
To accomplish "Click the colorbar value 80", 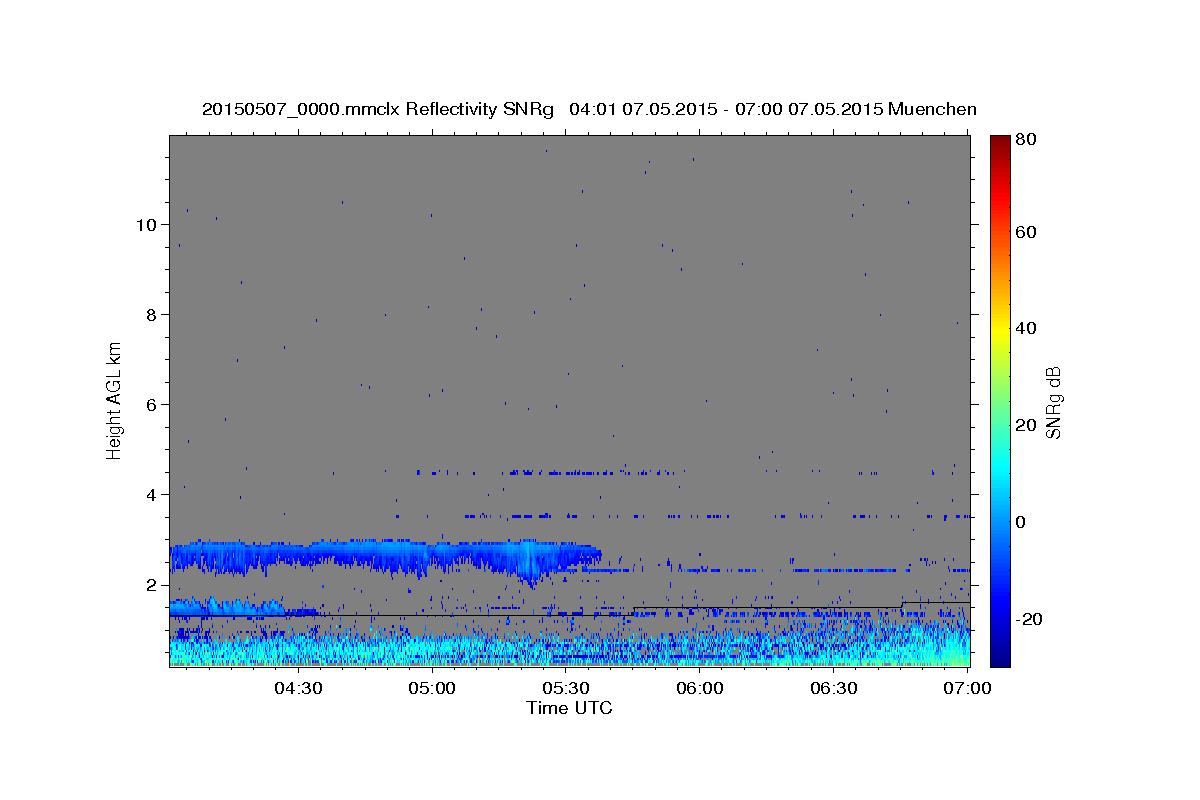I will point(1028,140).
